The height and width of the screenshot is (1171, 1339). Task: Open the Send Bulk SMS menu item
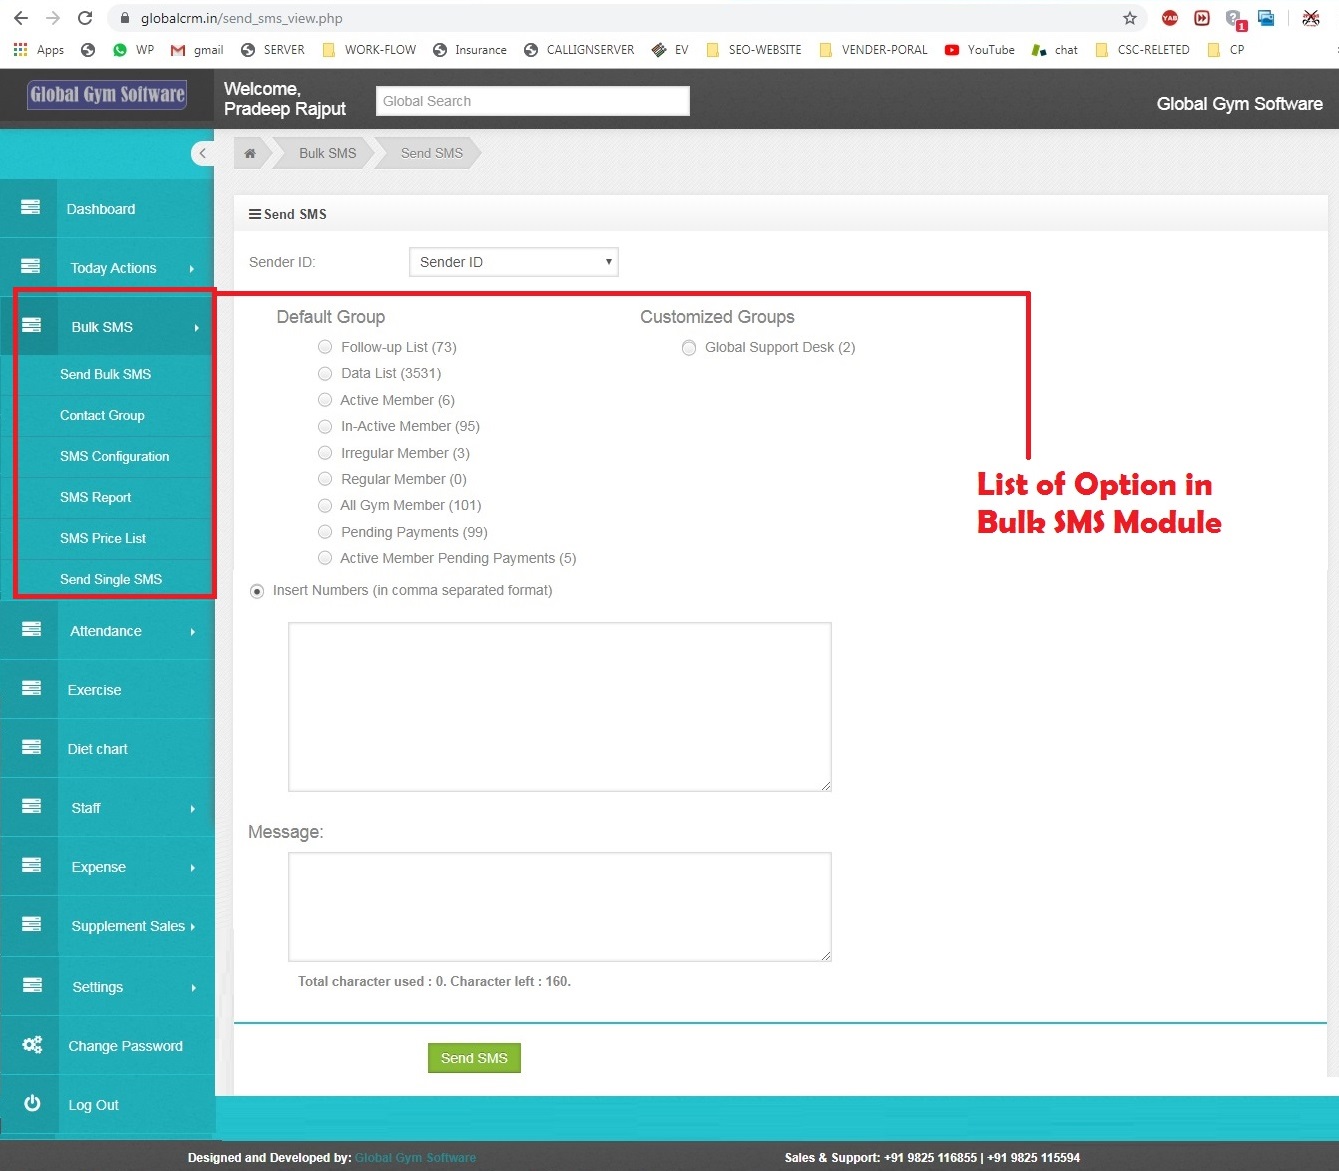105,374
